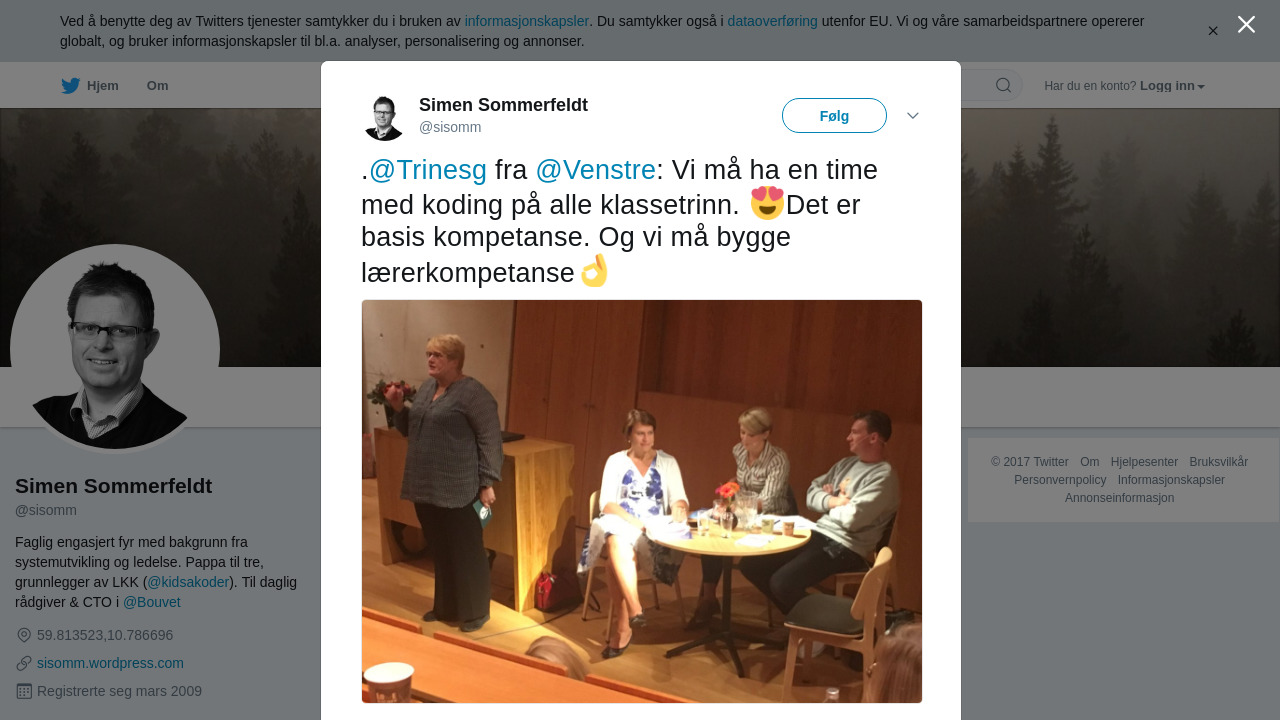
Task: Click the author avatar in tweet header
Action: 384,117
